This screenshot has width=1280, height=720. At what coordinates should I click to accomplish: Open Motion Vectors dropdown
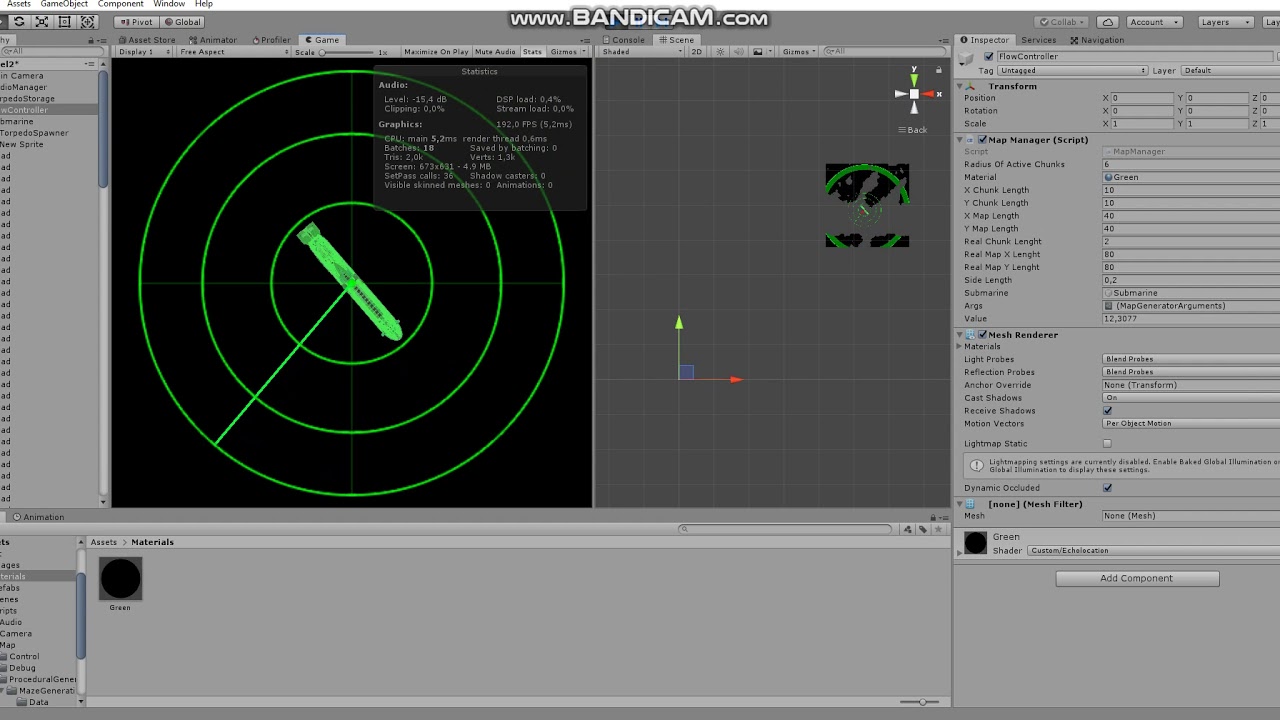tap(1190, 424)
